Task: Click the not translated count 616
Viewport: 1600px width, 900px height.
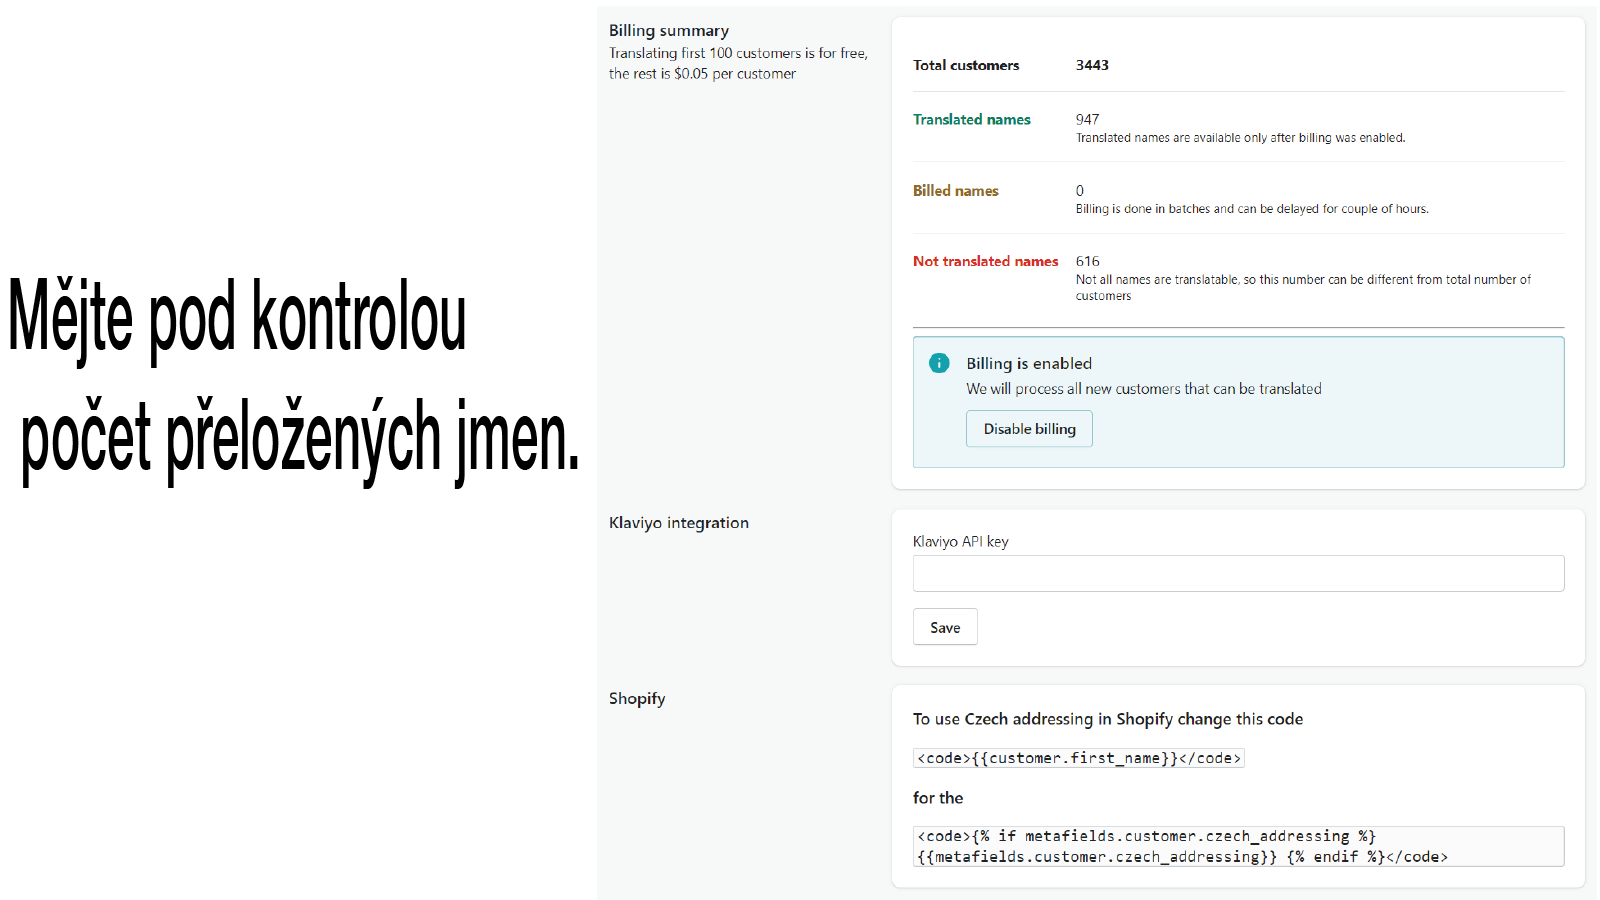Action: coord(1087,261)
